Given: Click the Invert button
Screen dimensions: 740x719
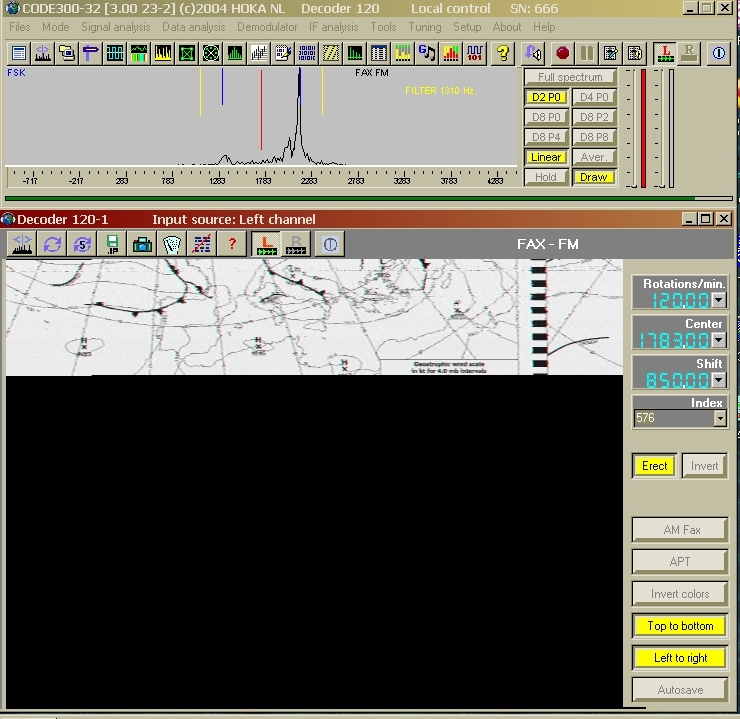Looking at the screenshot, I should click(705, 466).
